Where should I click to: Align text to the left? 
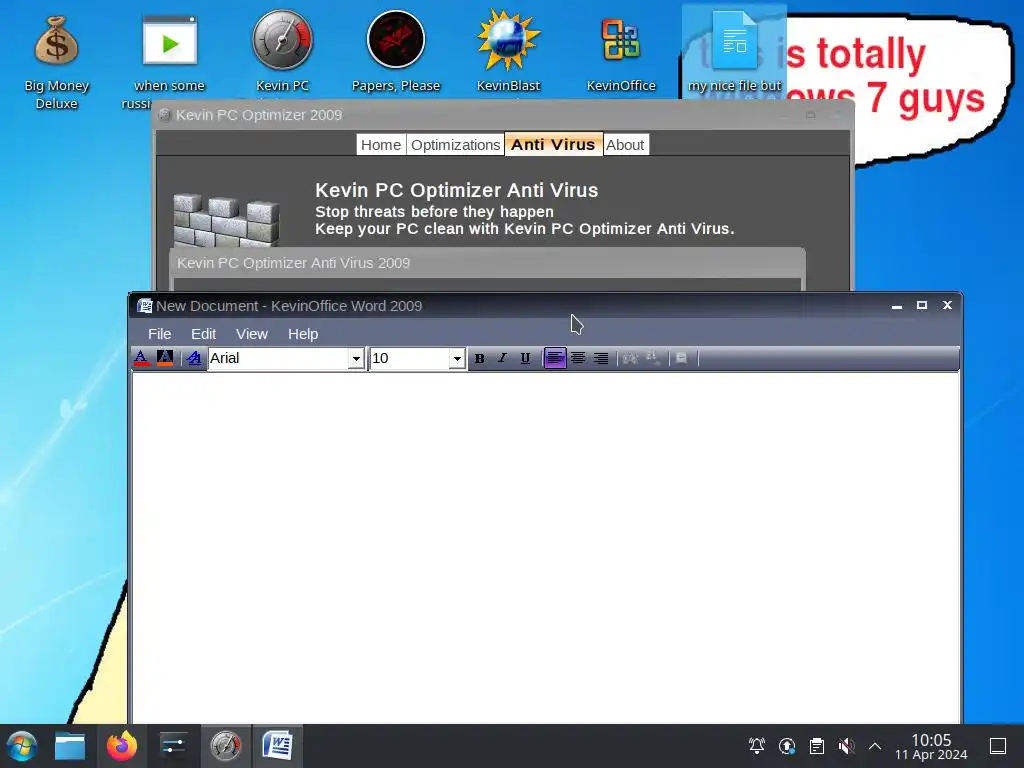[x=554, y=358]
